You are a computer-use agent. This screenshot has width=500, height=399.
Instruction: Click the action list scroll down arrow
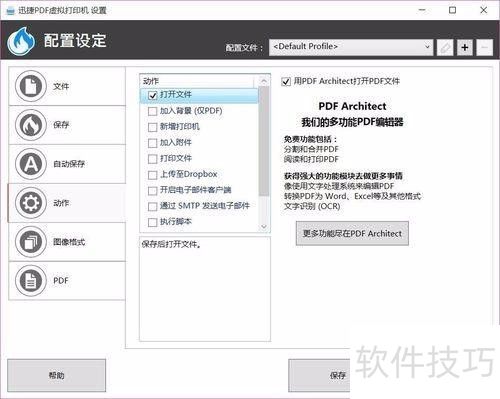(264, 227)
